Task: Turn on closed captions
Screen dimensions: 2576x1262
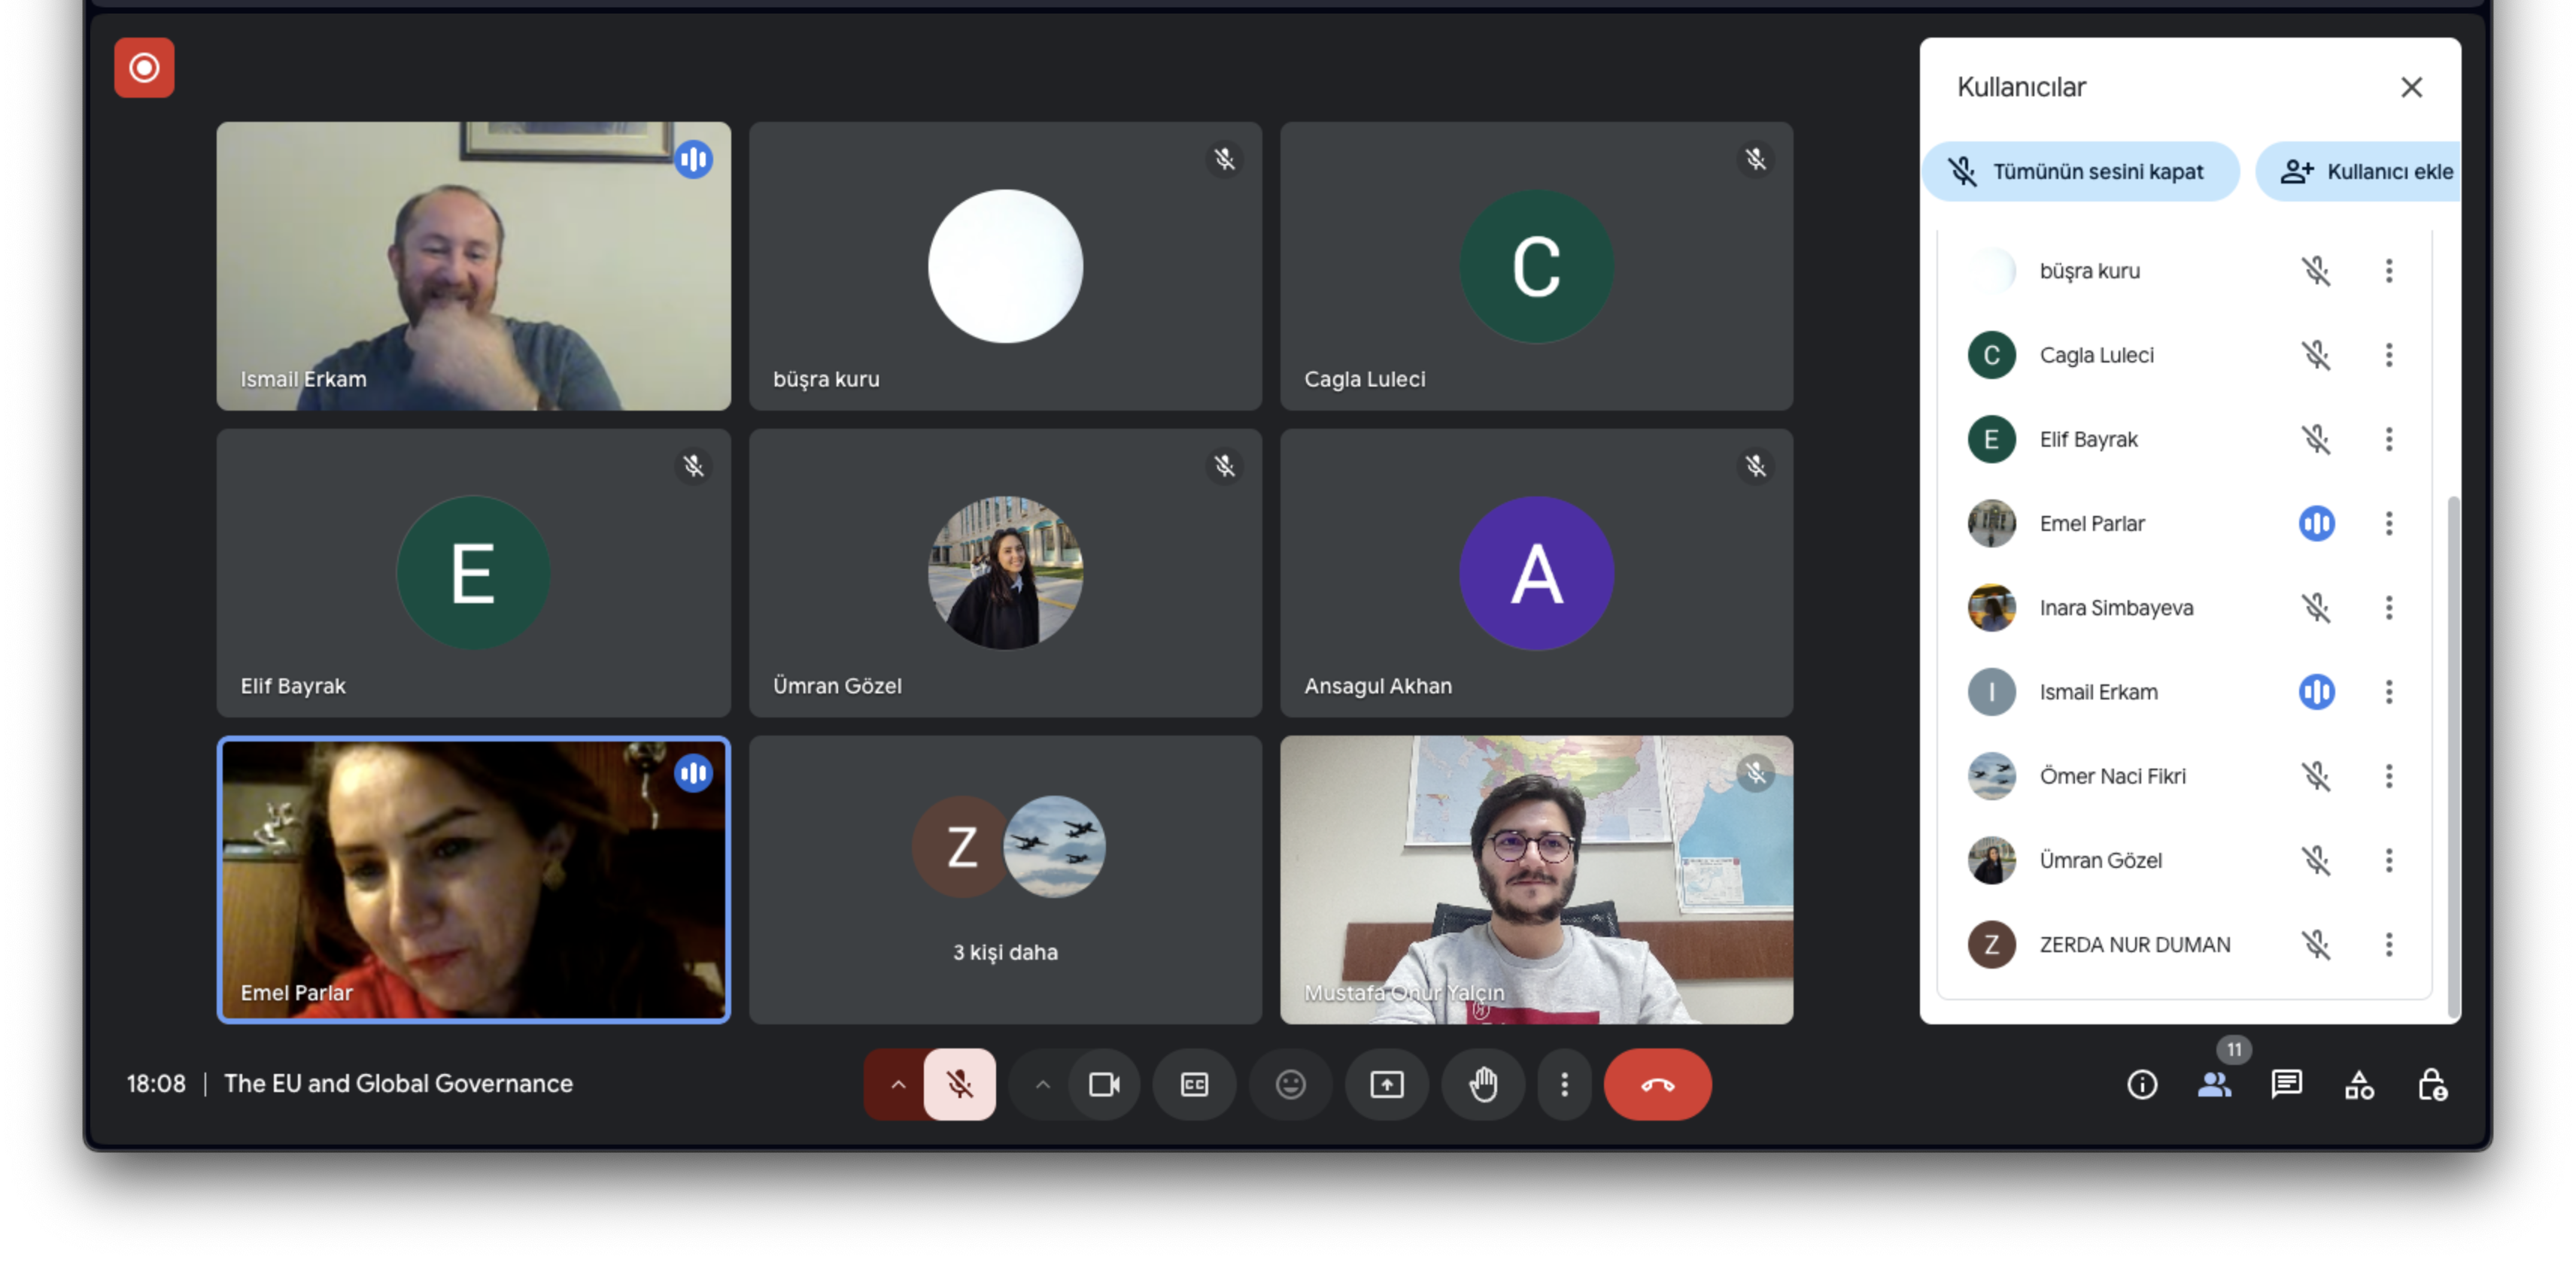Action: click(x=1194, y=1084)
